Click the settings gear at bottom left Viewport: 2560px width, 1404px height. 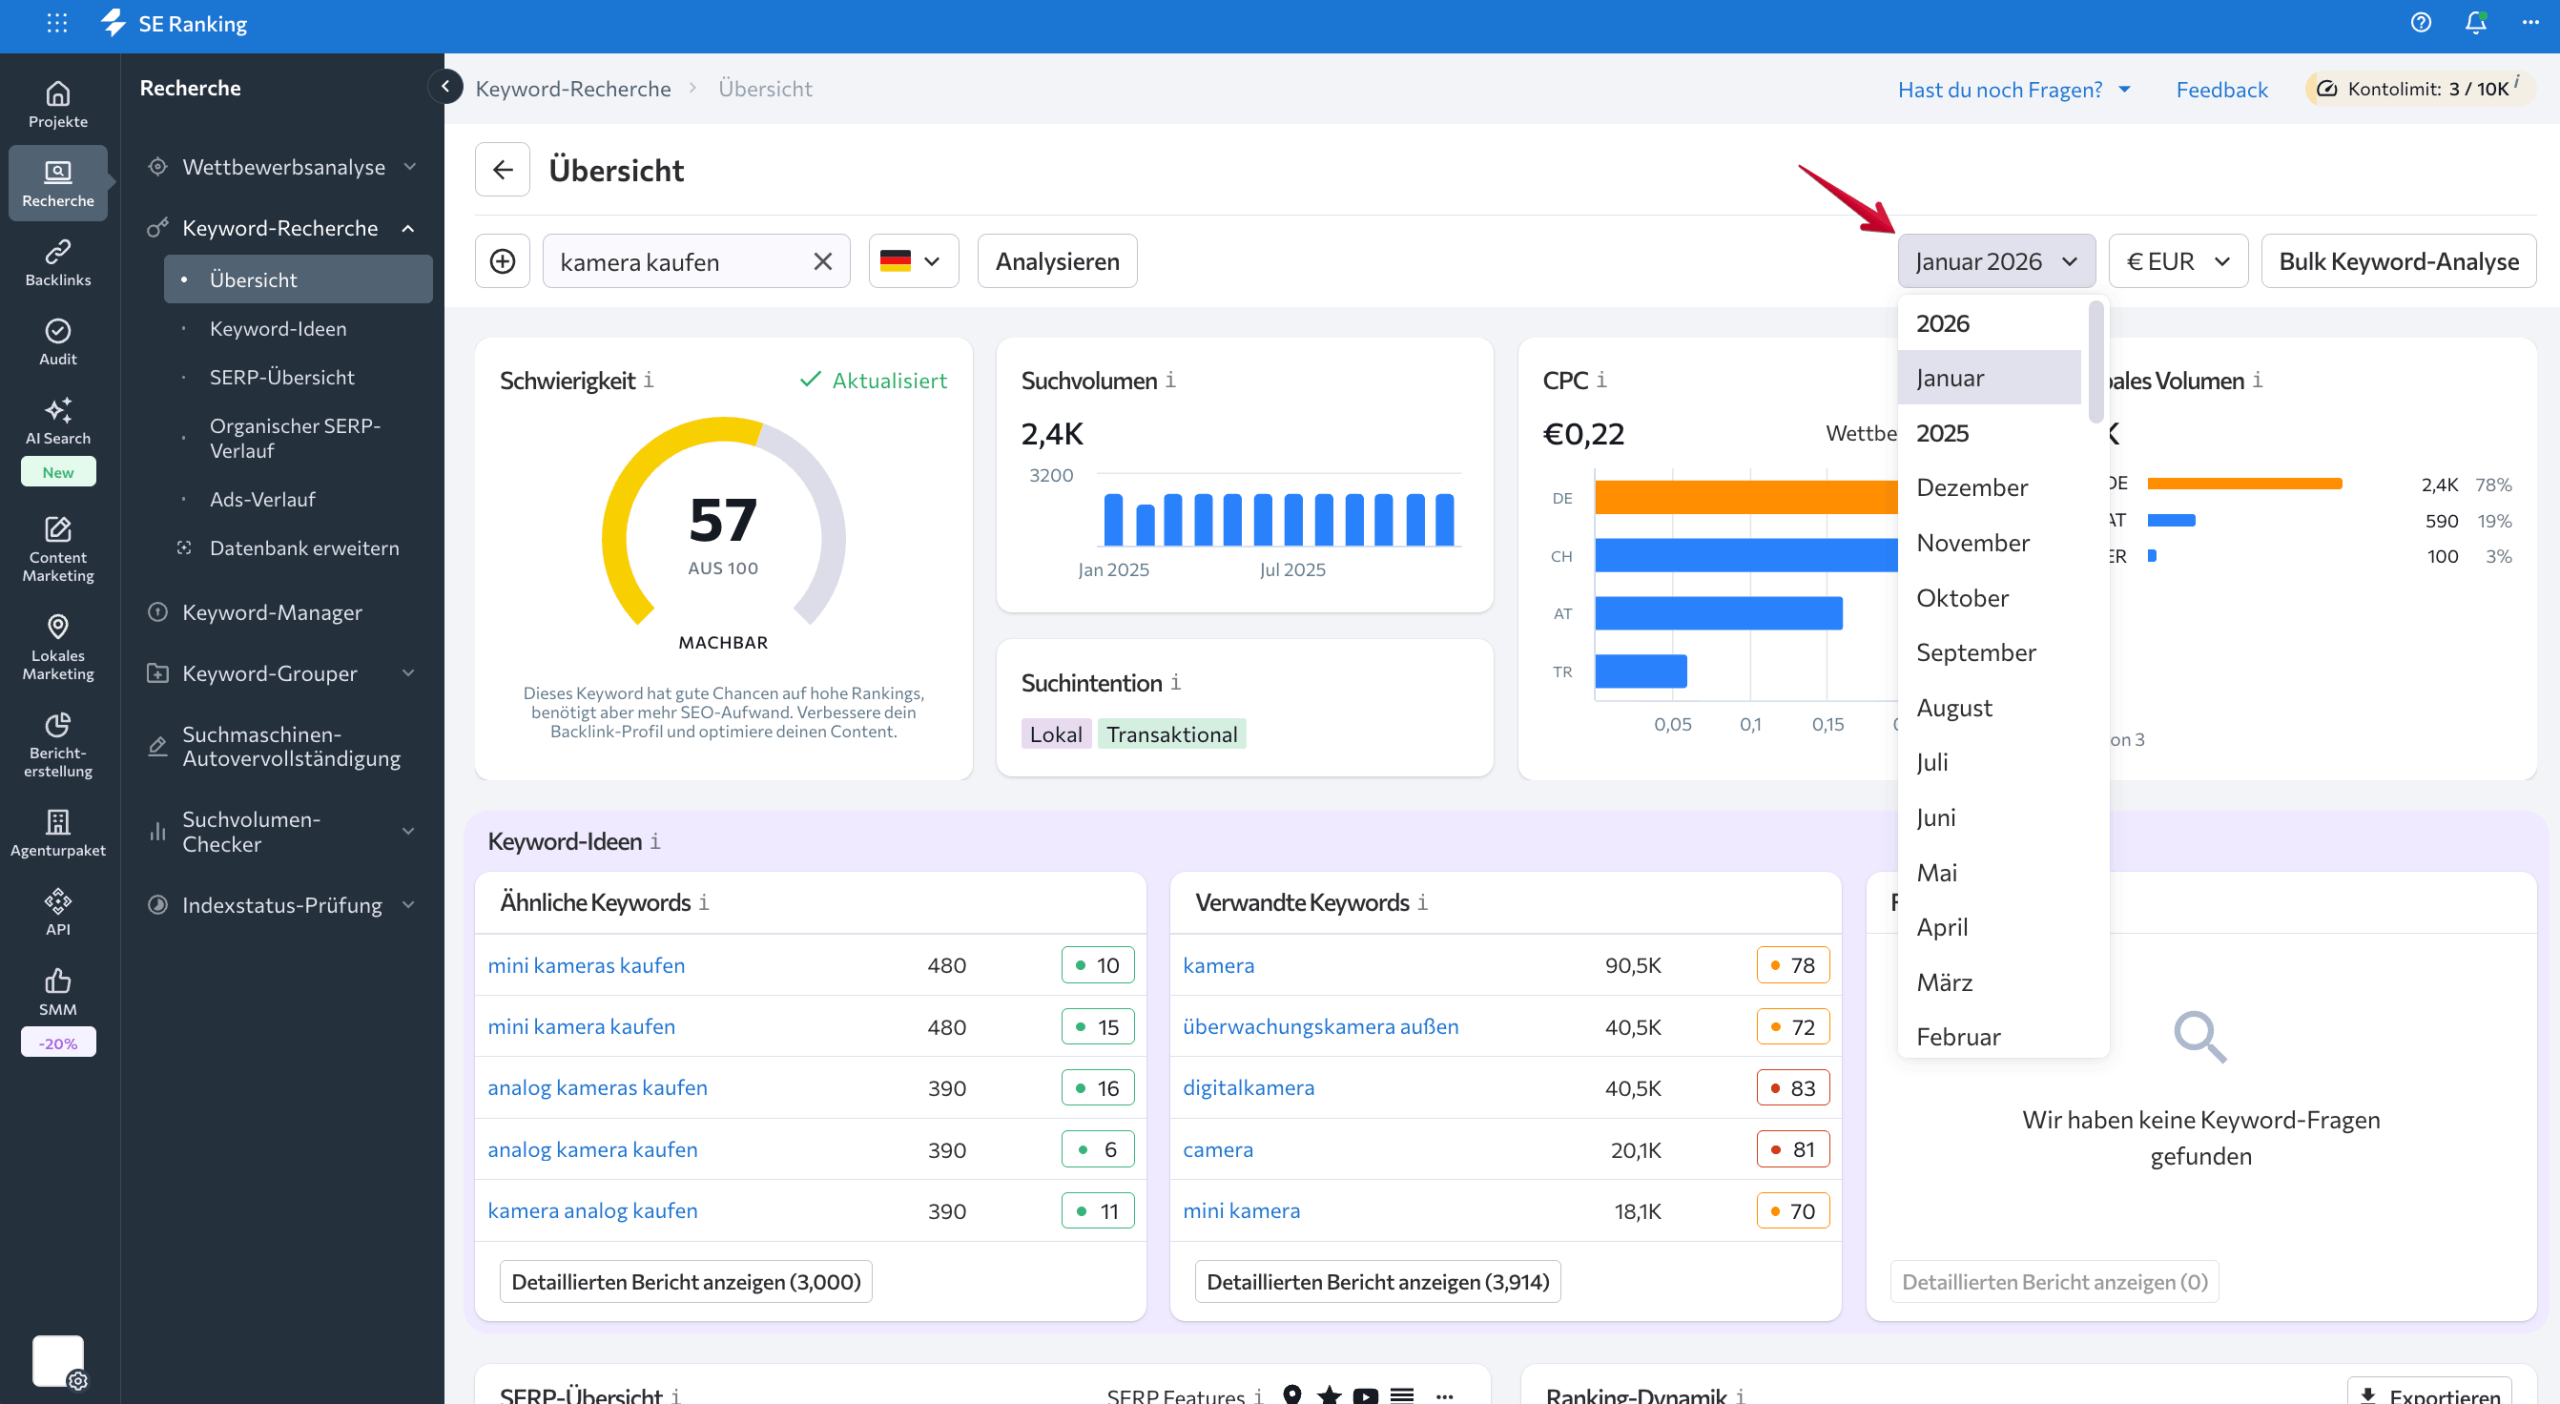(78, 1380)
